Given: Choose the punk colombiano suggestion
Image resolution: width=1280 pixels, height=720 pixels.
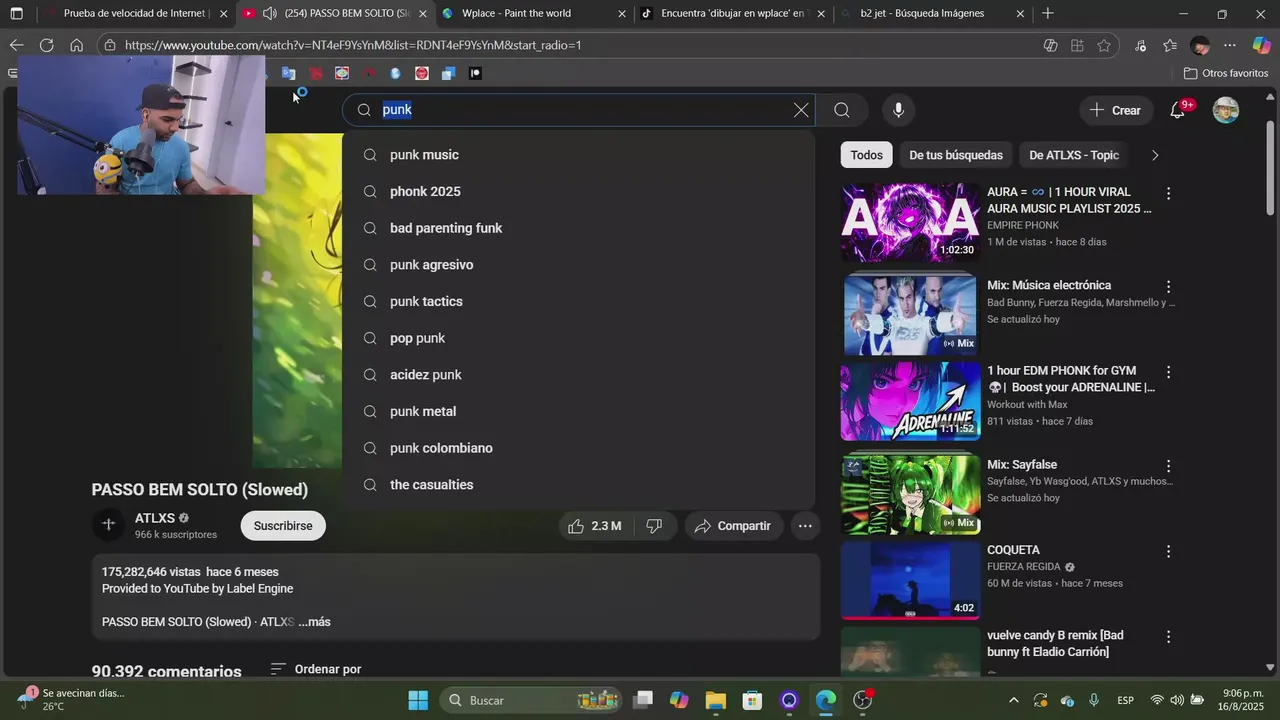Looking at the screenshot, I should pyautogui.click(x=578, y=448).
